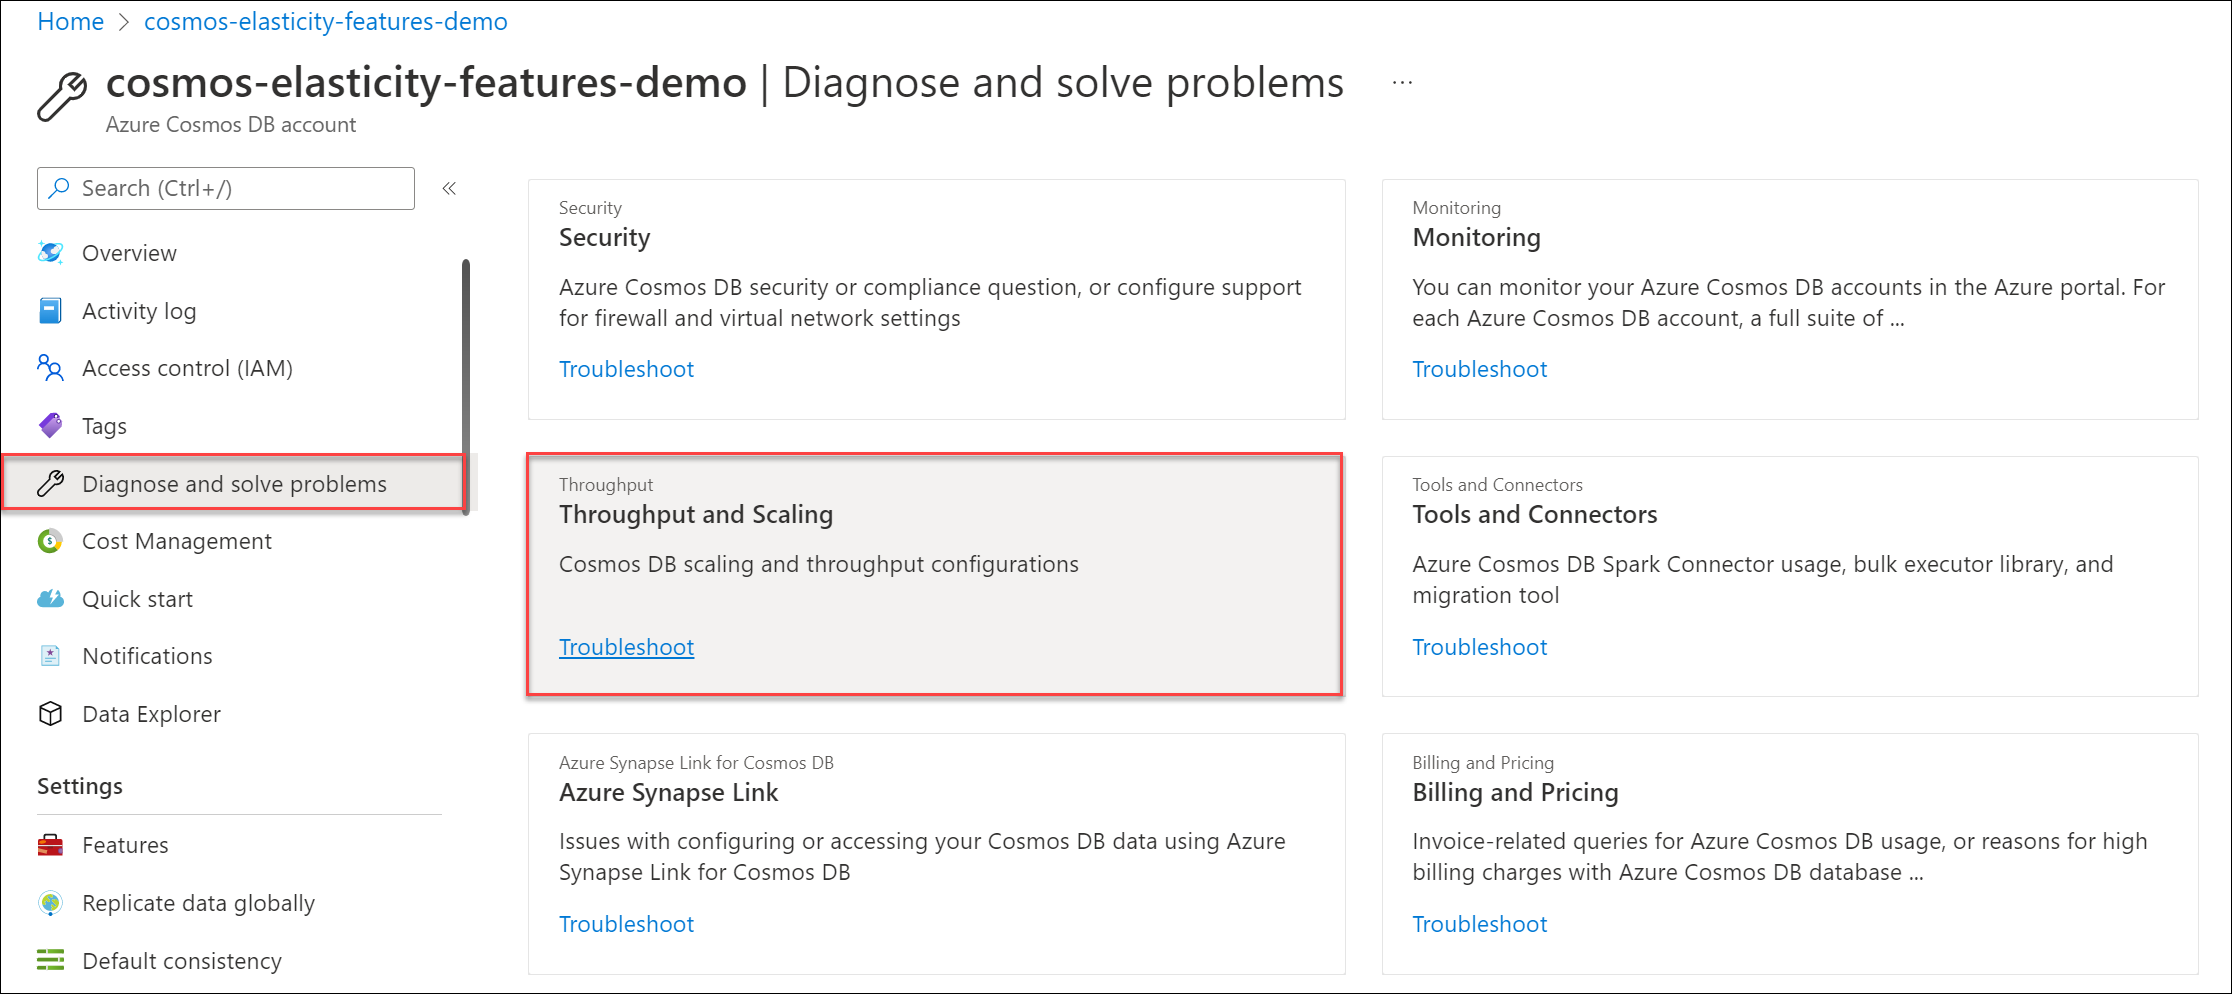This screenshot has width=2232, height=994.
Task: Click the Overview icon in sidebar
Action: (x=50, y=253)
